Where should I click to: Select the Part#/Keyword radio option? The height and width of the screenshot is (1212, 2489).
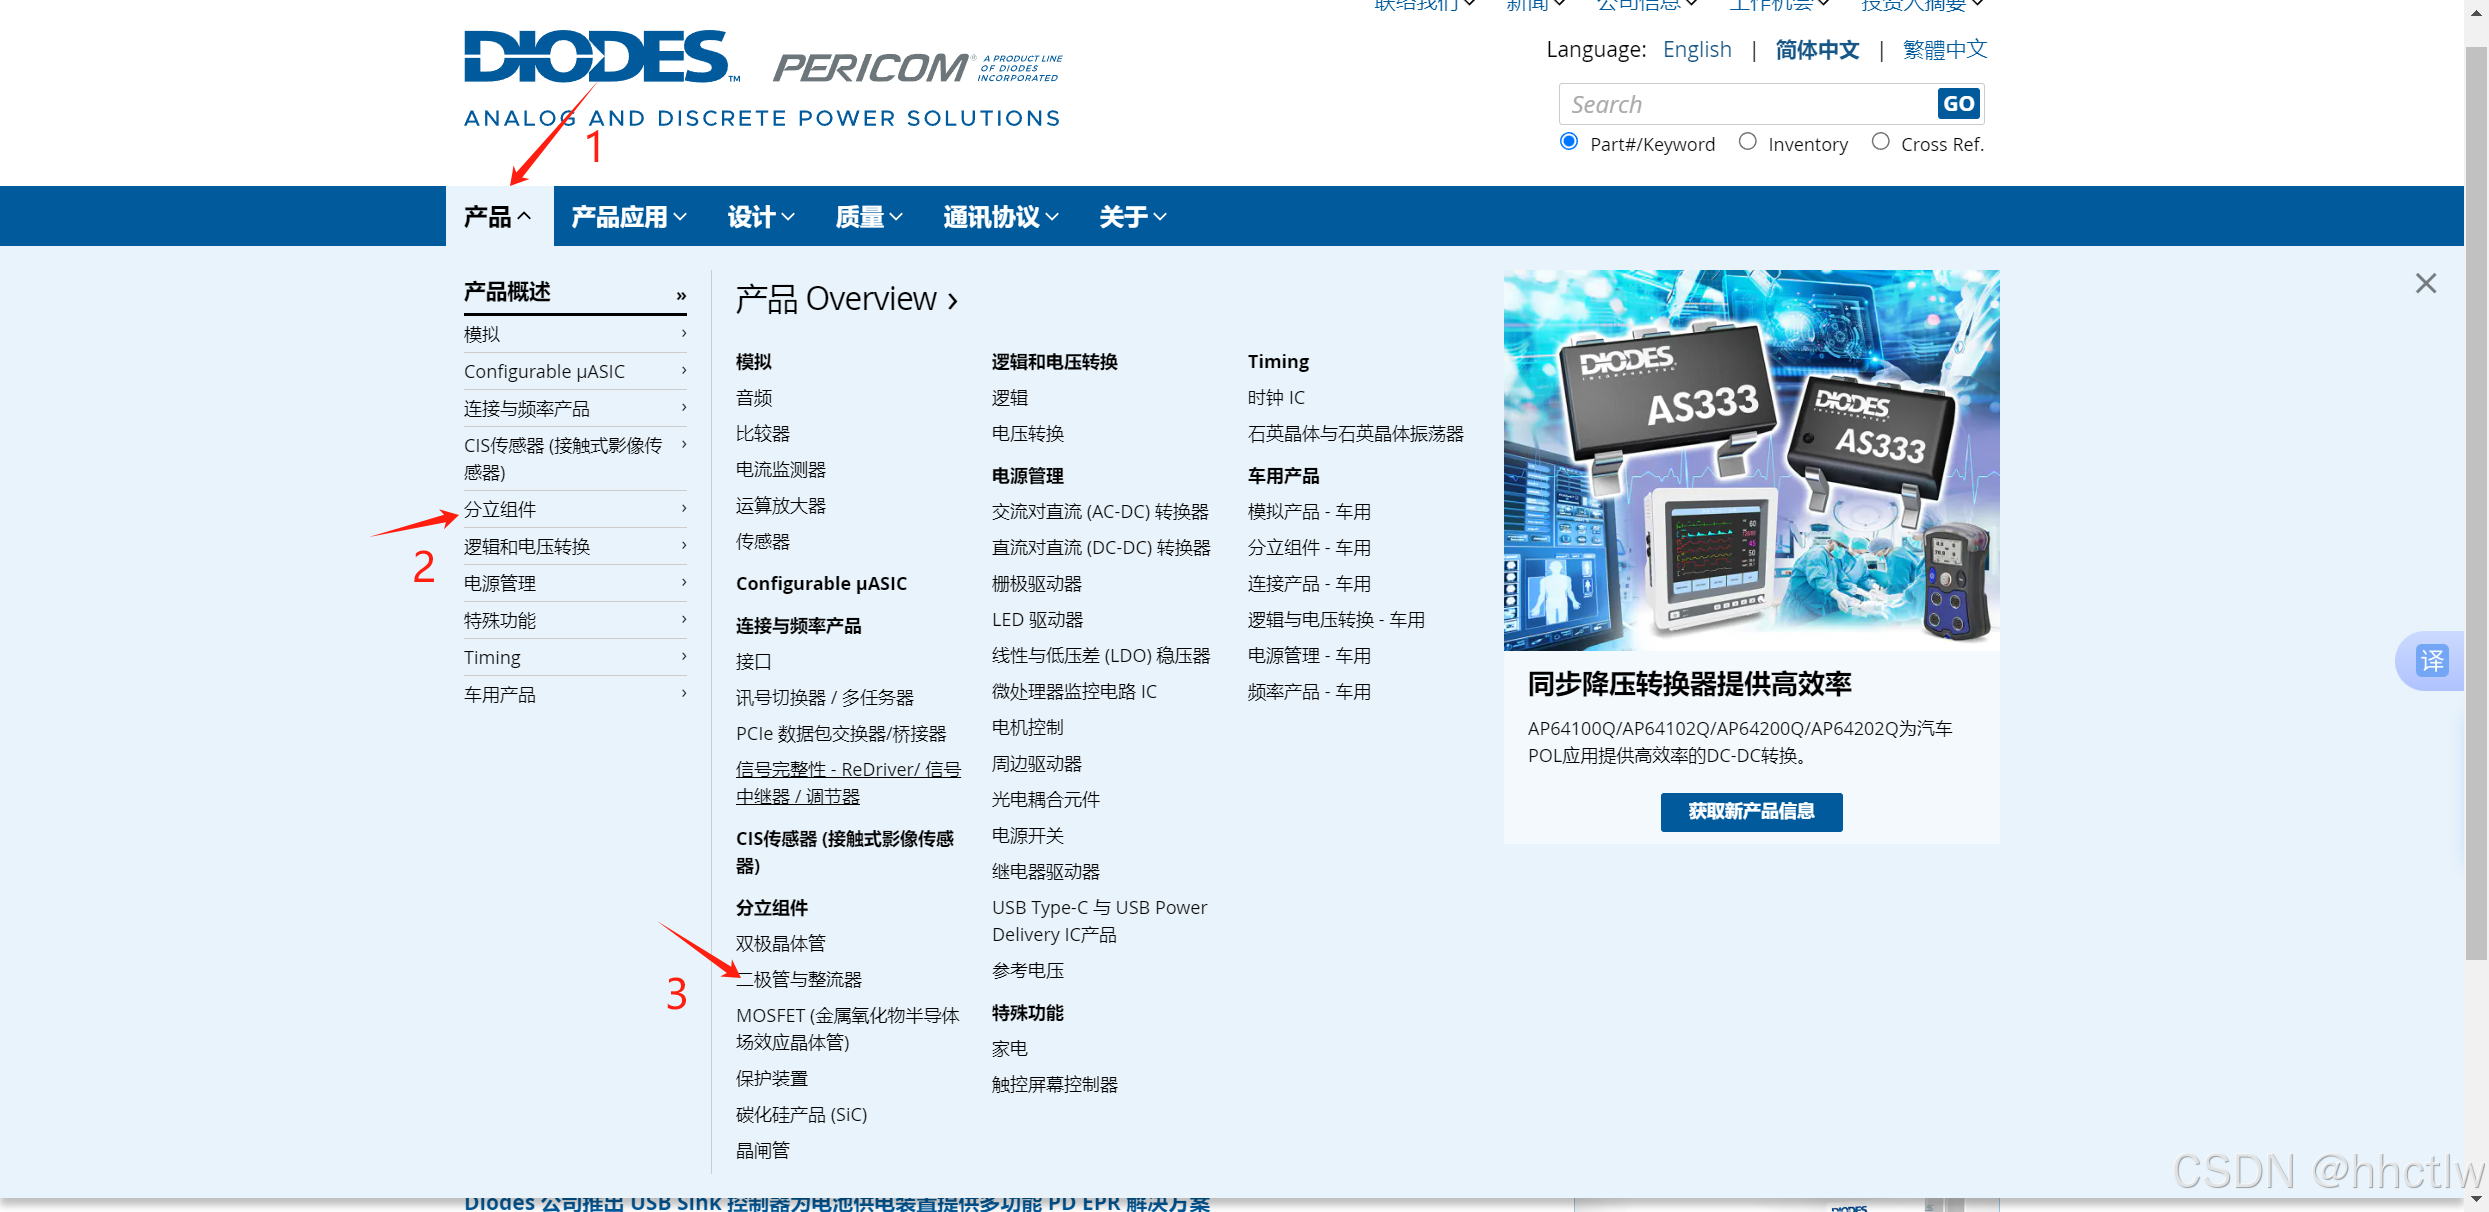pos(1569,142)
